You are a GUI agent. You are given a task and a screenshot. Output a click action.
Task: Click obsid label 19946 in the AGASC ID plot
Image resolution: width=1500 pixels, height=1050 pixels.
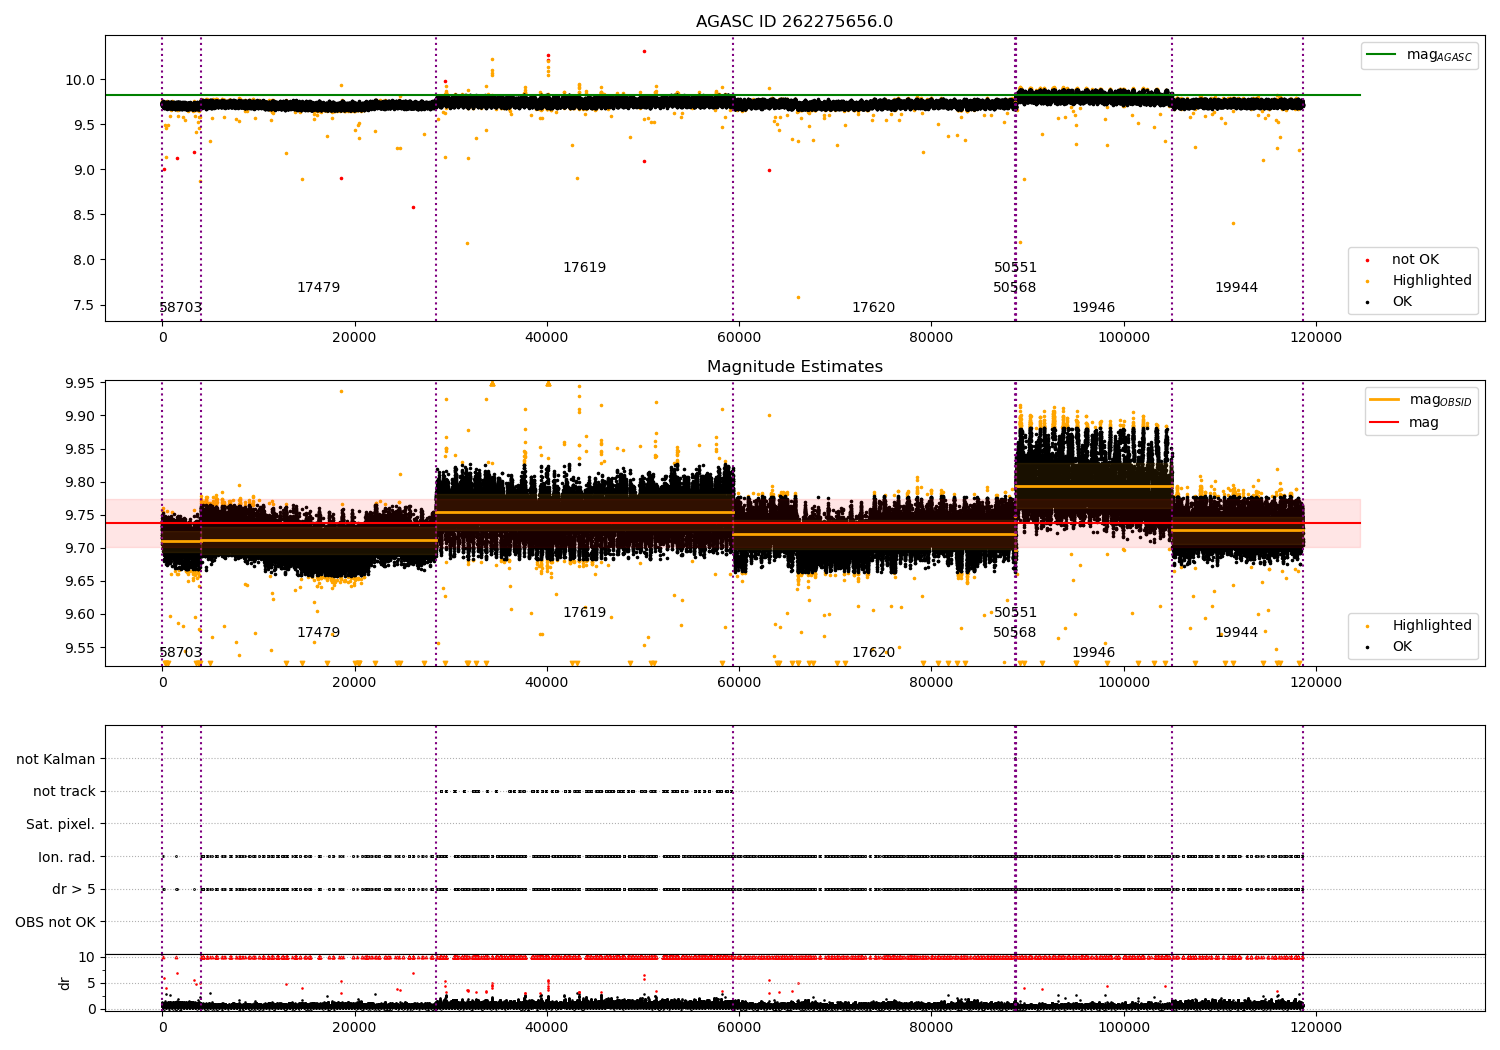[1093, 308]
